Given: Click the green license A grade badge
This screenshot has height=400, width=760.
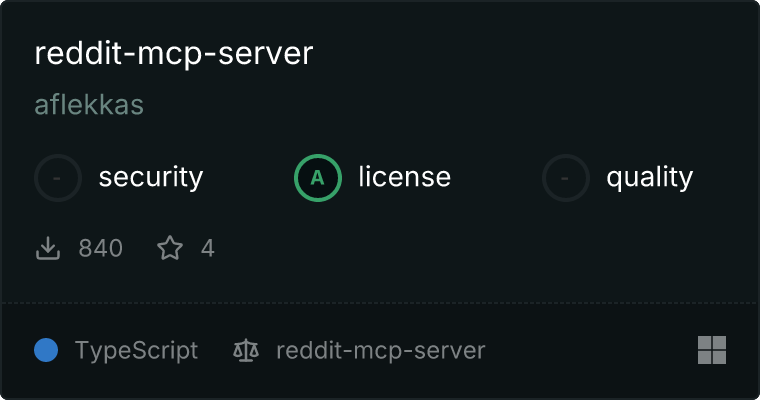Looking at the screenshot, I should [x=318, y=178].
